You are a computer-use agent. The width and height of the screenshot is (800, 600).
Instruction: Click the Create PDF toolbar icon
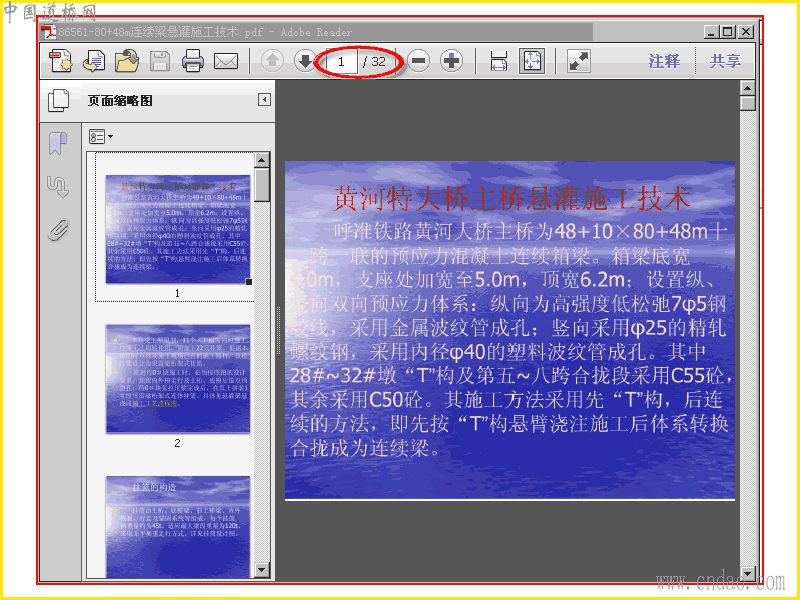point(61,61)
